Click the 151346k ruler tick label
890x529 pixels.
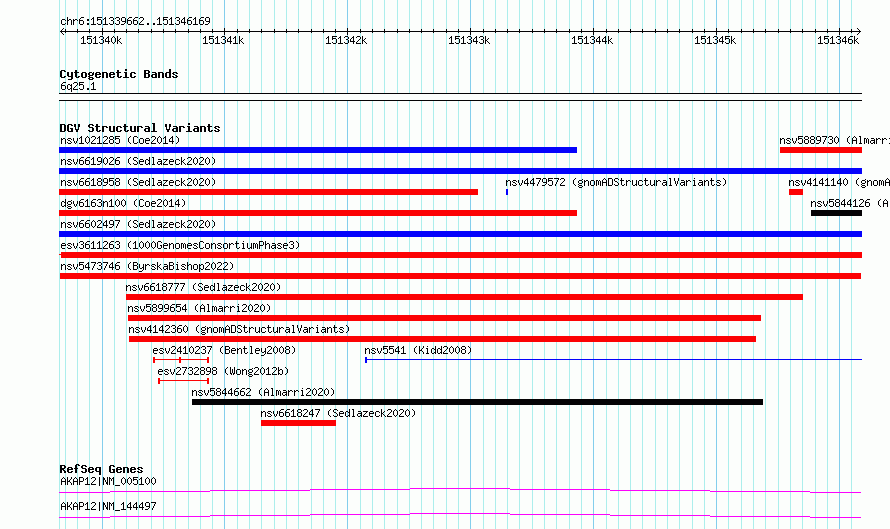[838, 40]
